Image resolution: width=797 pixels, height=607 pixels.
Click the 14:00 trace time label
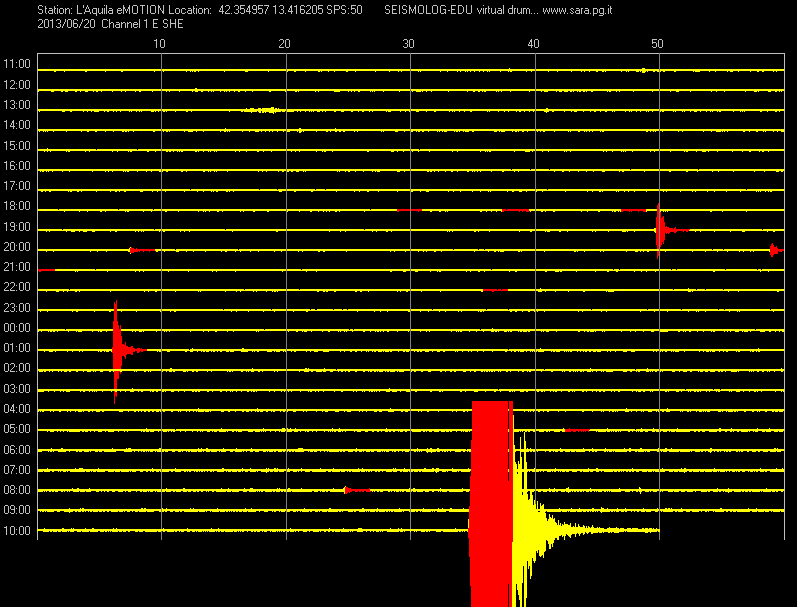17,125
